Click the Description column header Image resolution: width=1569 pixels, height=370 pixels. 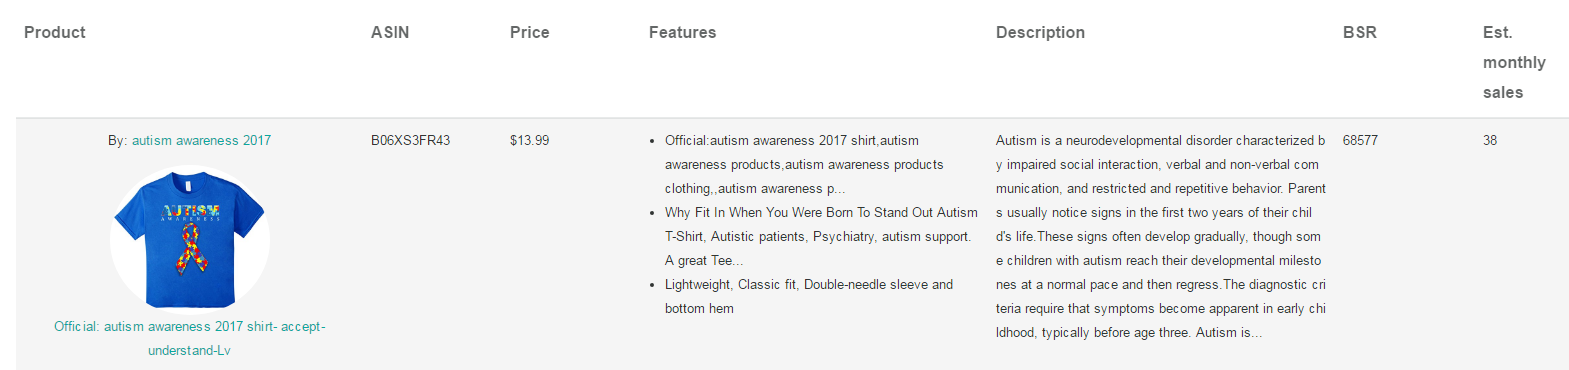1040,33
